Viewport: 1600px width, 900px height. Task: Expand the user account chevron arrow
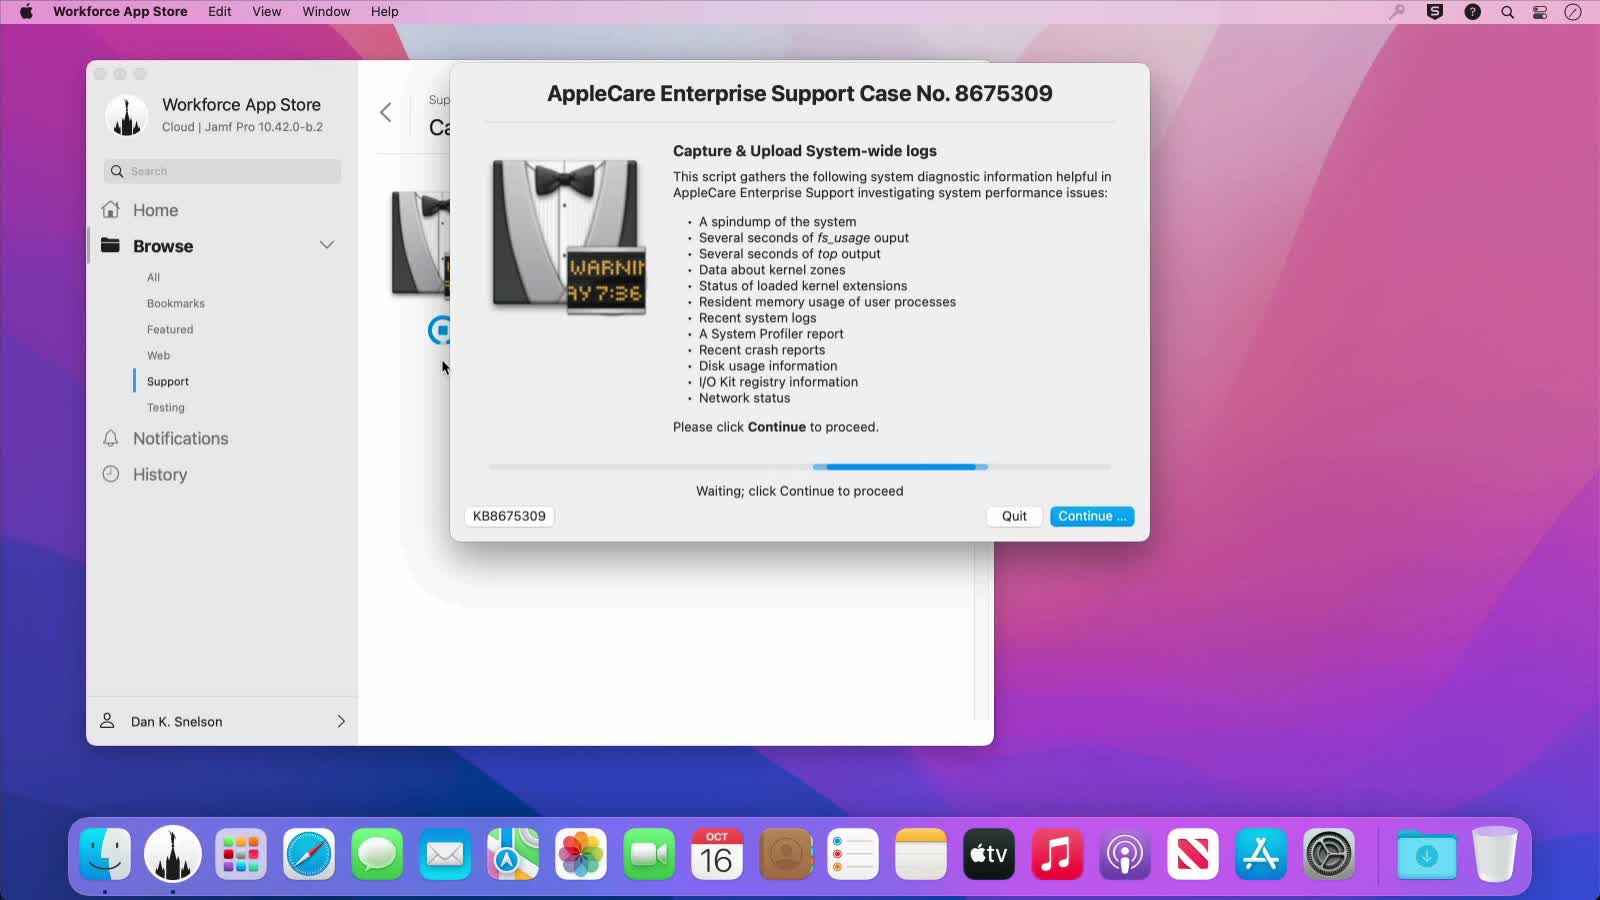coord(341,721)
